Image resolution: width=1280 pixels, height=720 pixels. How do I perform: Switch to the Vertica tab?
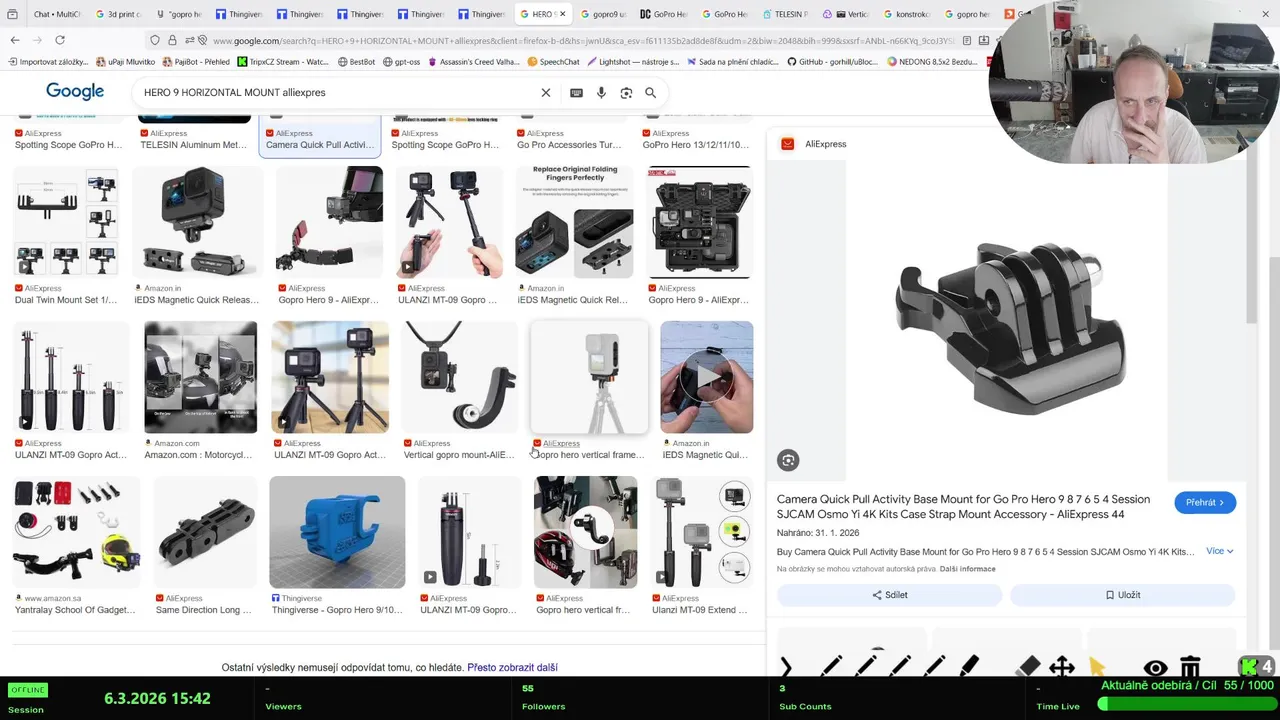coord(845,14)
